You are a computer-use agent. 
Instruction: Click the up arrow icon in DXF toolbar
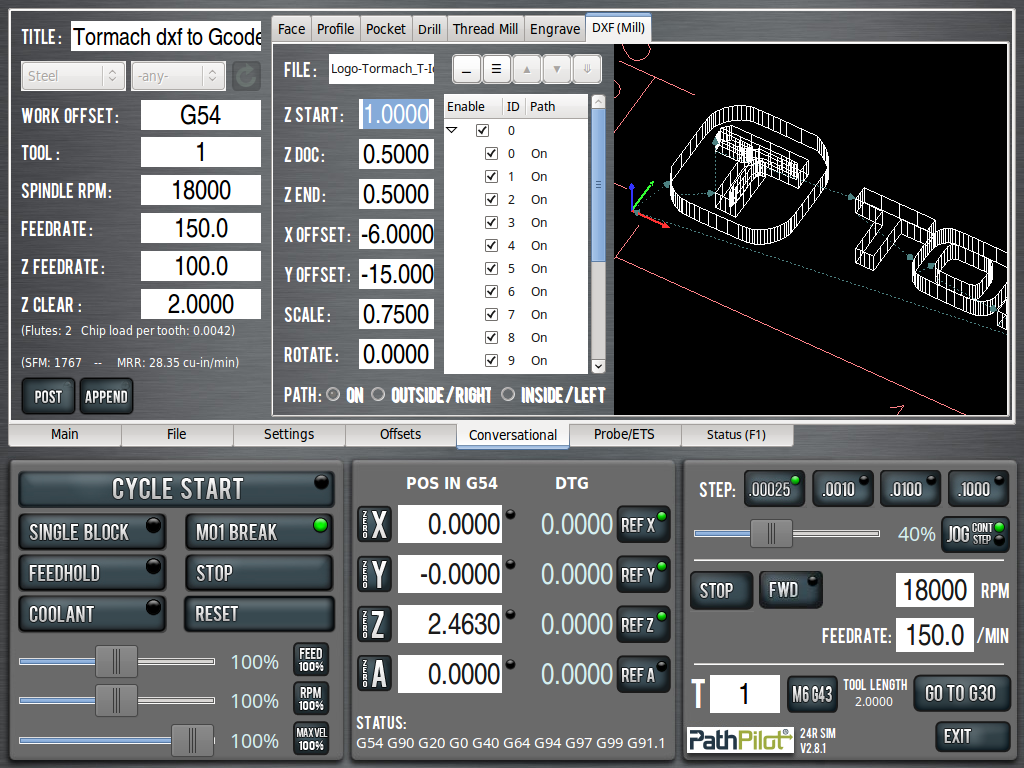(525, 69)
